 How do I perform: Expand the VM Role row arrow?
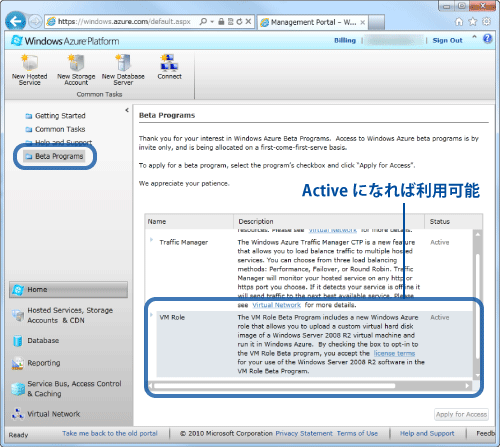[151, 315]
